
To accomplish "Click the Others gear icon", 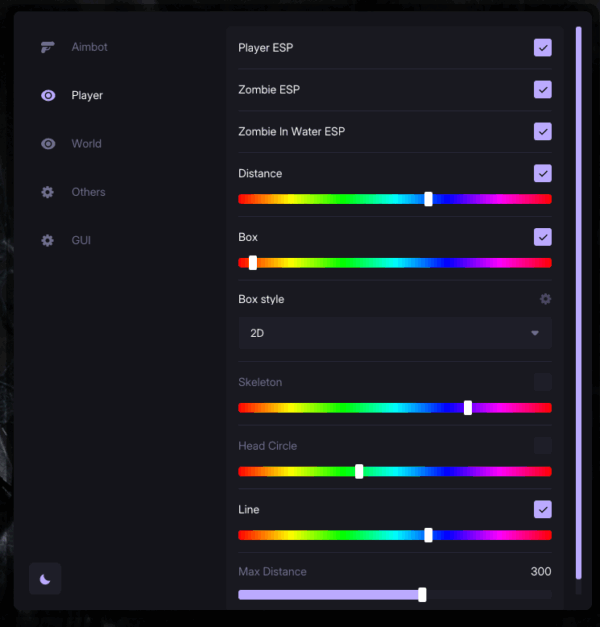I will 48,192.
